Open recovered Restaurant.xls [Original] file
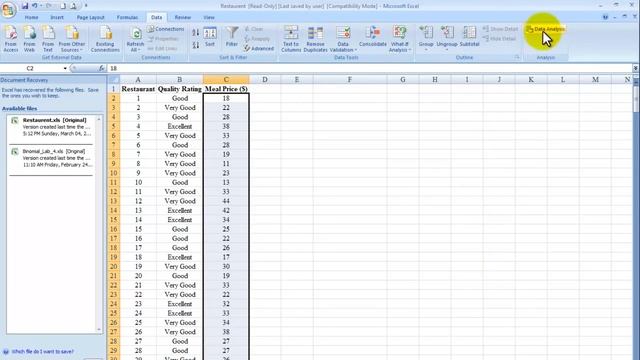 click(x=51, y=127)
